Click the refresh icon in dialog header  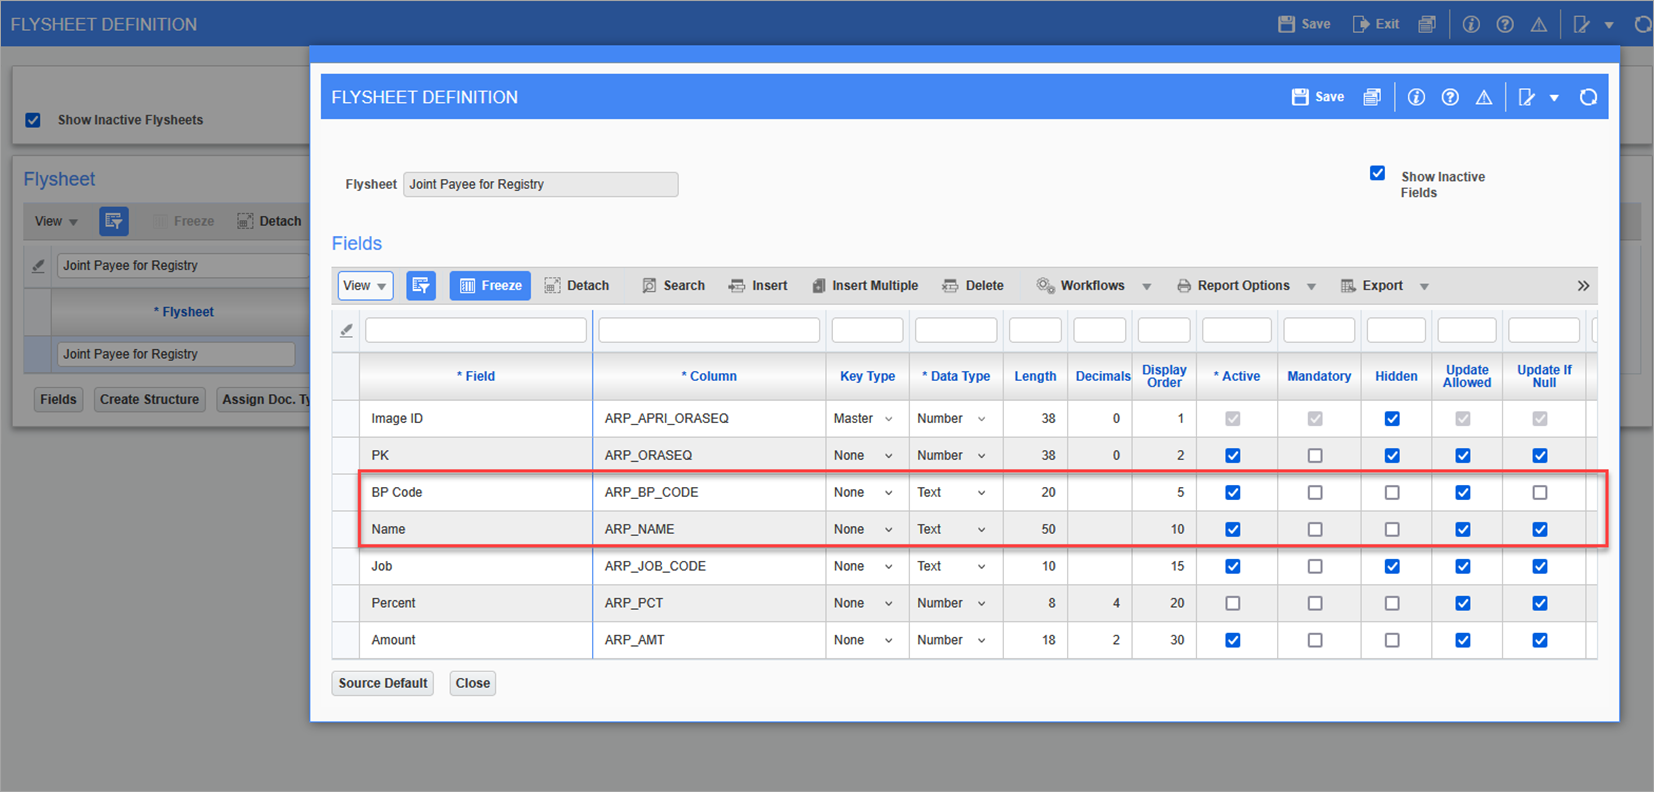click(1588, 97)
